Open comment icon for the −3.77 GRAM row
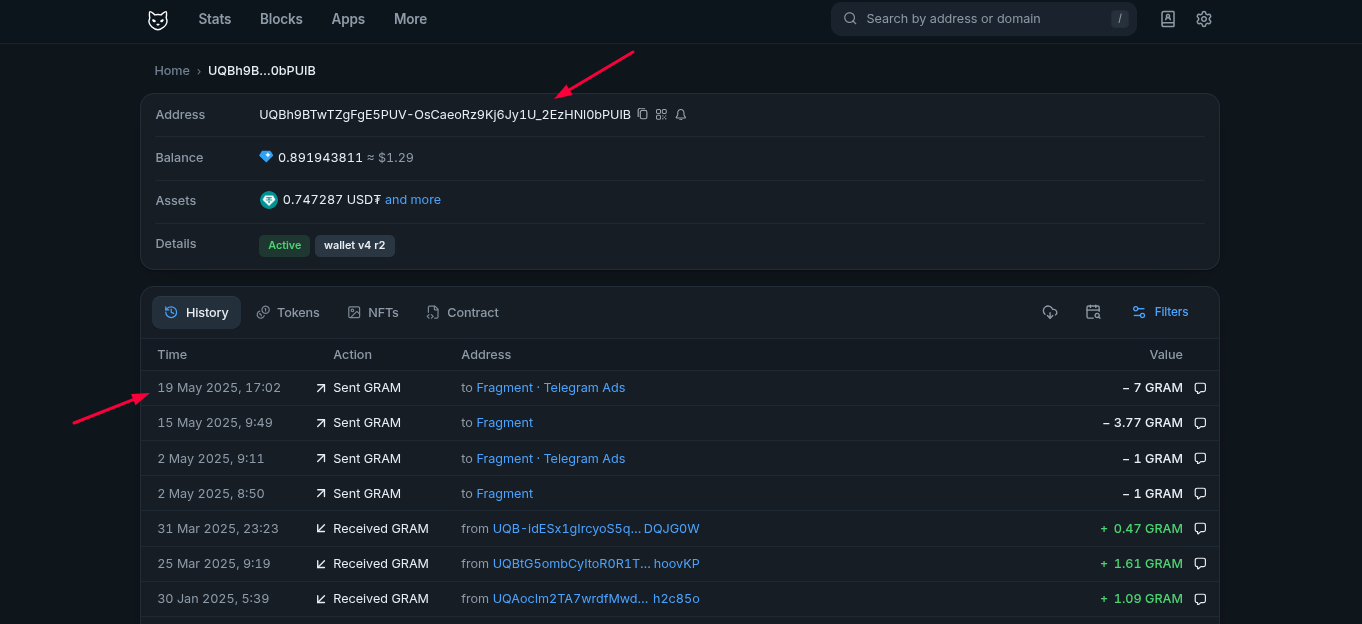The height and width of the screenshot is (624, 1362). pos(1200,423)
